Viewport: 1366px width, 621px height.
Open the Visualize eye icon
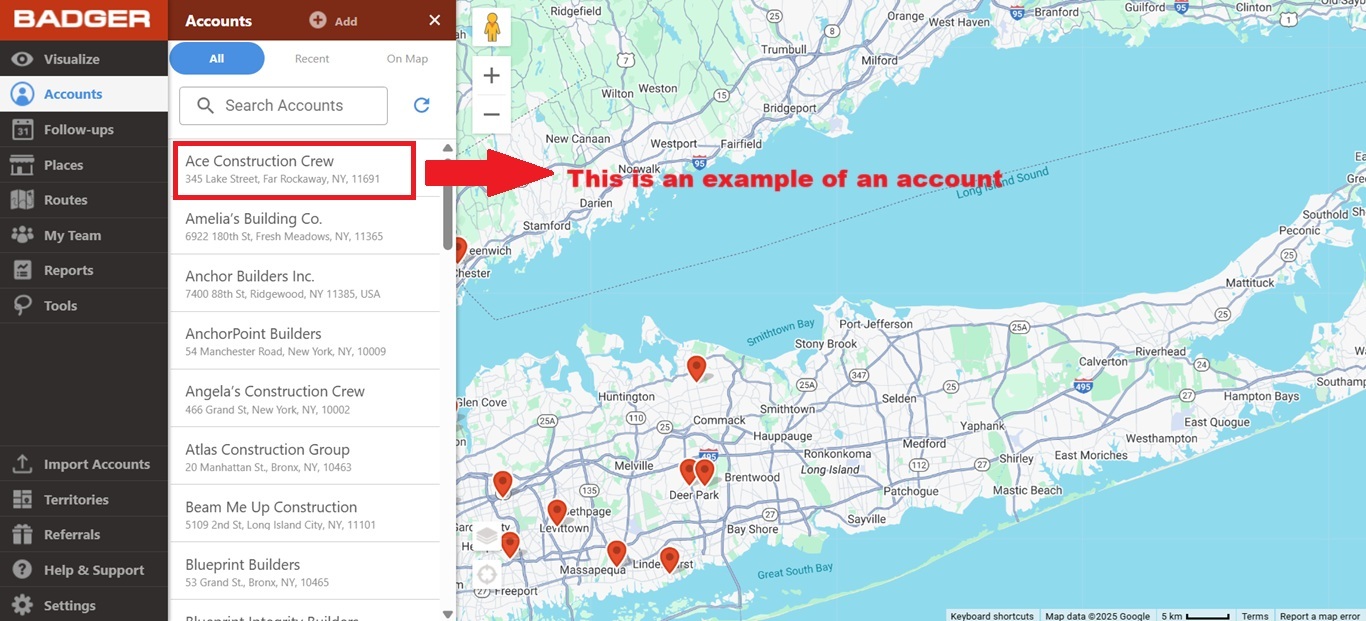coord(22,59)
